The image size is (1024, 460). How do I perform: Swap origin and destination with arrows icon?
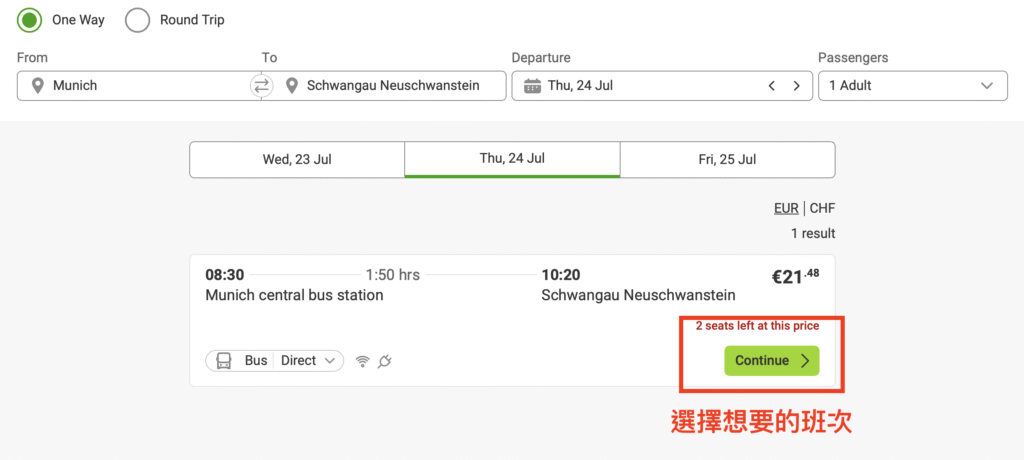click(x=262, y=86)
